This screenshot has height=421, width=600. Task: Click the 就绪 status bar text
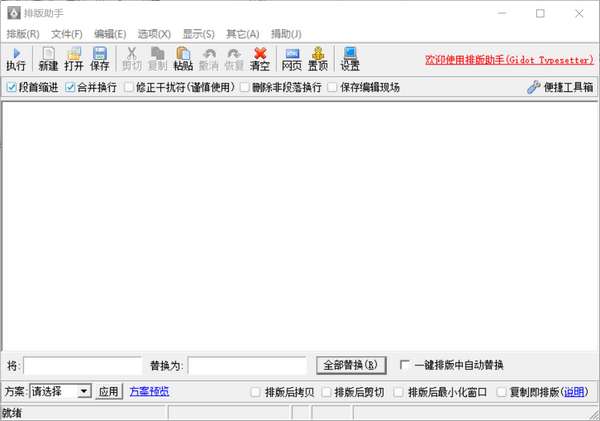[12, 413]
